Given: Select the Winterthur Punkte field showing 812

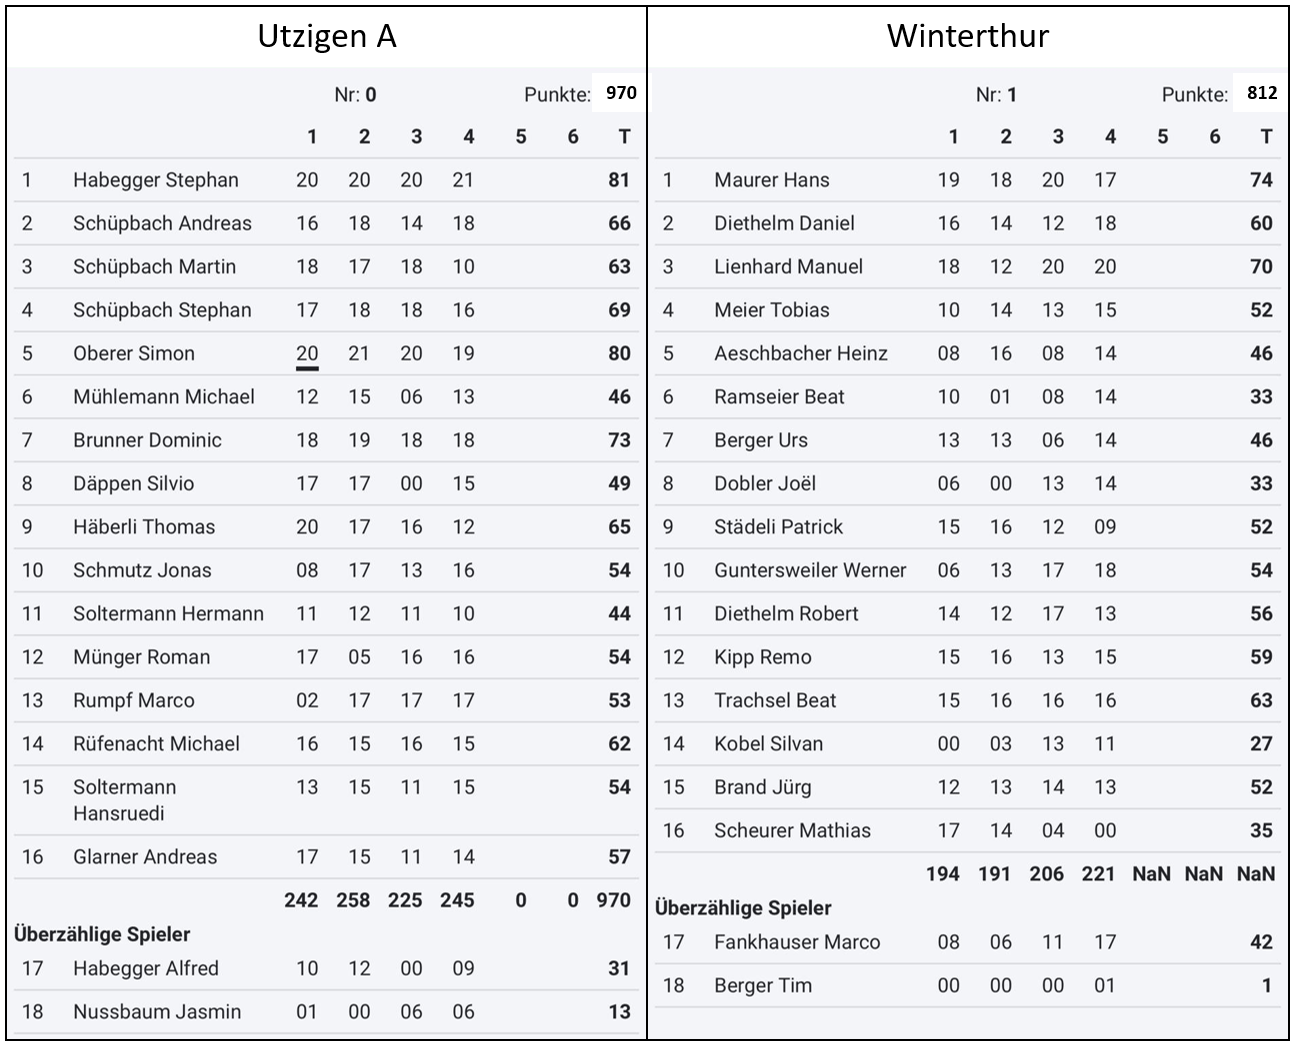Looking at the screenshot, I should [1262, 93].
